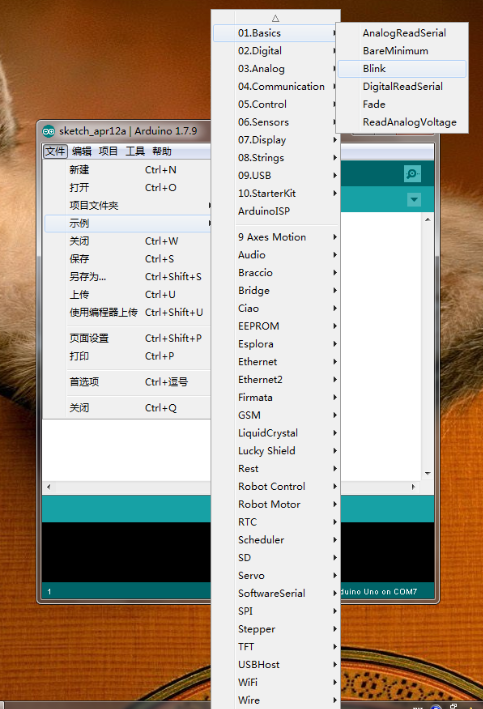Expand the 10.StarterKit submenu
This screenshot has width=483, height=709.
tap(275, 194)
